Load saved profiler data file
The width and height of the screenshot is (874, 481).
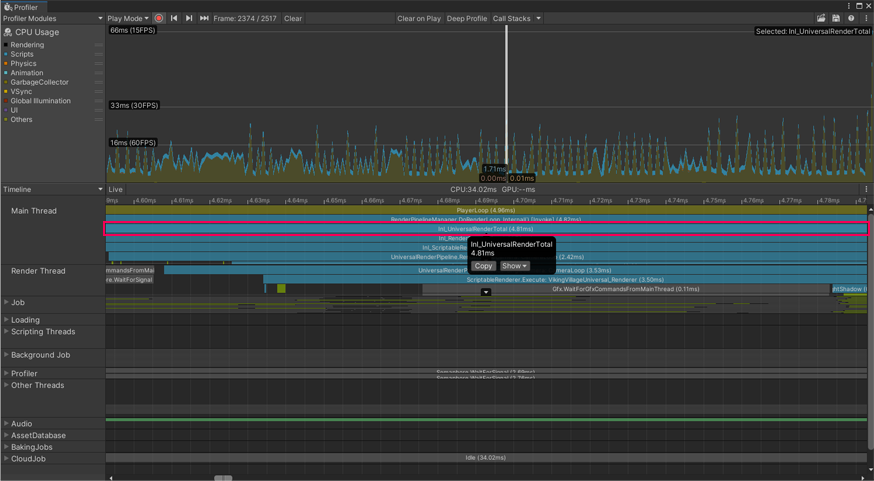821,18
